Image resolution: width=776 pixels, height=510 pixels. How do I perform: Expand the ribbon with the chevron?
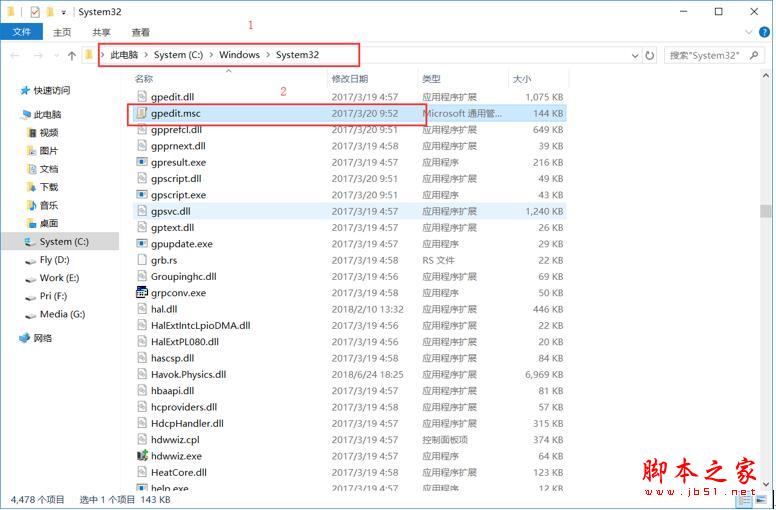(x=748, y=32)
